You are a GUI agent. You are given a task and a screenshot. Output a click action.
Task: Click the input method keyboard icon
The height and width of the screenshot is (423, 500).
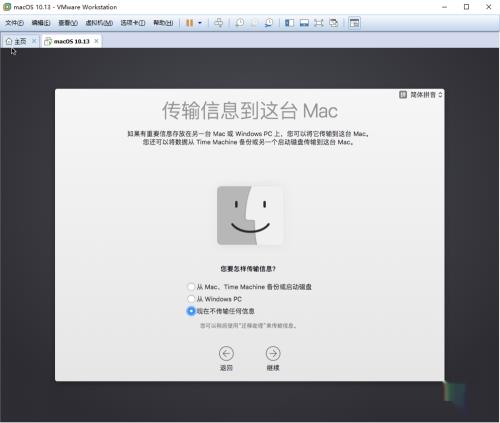tap(403, 95)
